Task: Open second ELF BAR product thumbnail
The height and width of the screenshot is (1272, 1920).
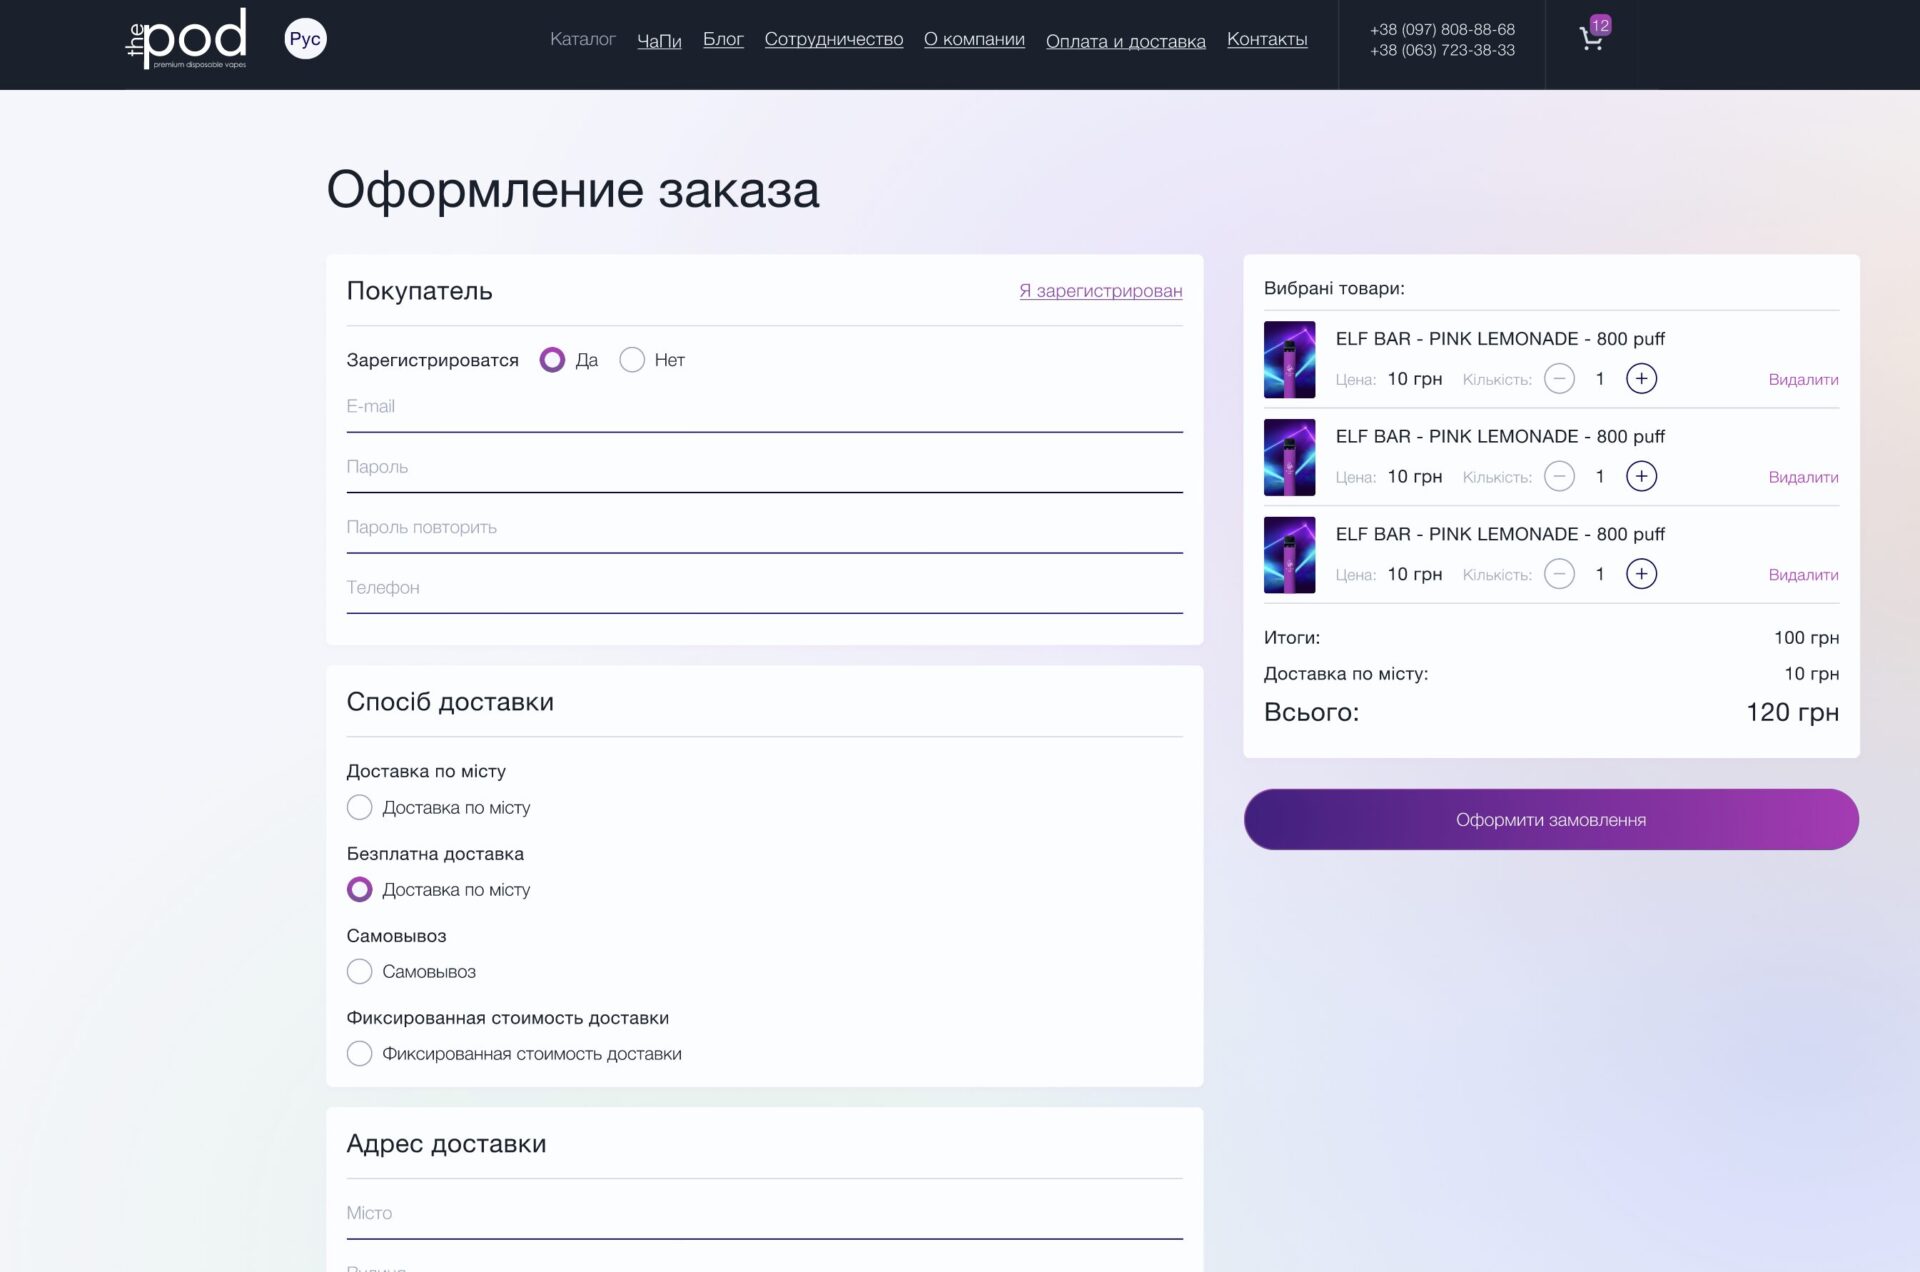Action: point(1289,458)
